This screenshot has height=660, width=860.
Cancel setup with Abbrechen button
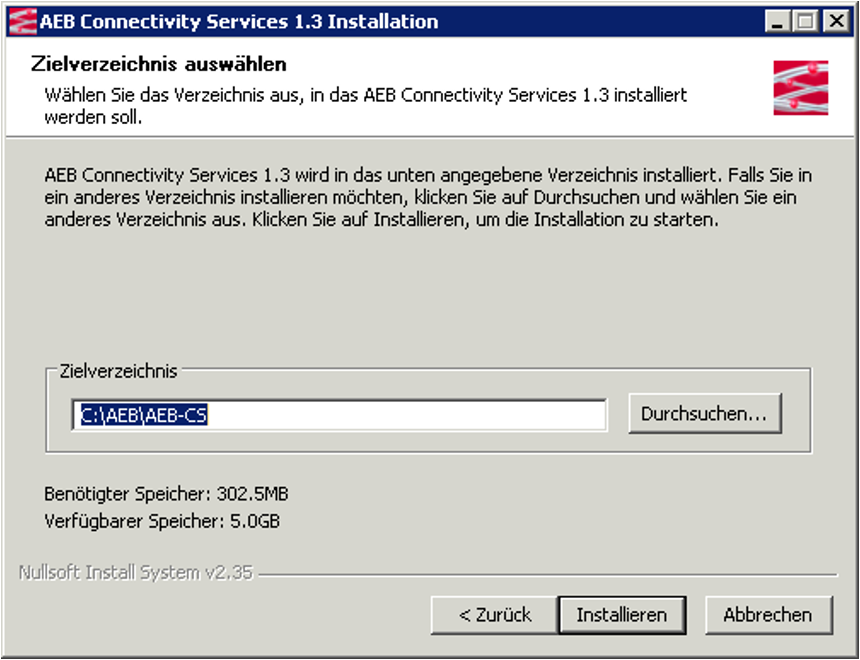pos(768,614)
